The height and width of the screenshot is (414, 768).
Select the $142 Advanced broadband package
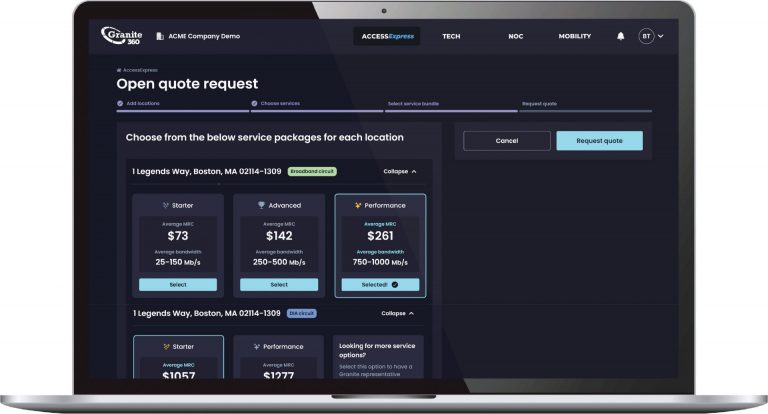coord(279,284)
